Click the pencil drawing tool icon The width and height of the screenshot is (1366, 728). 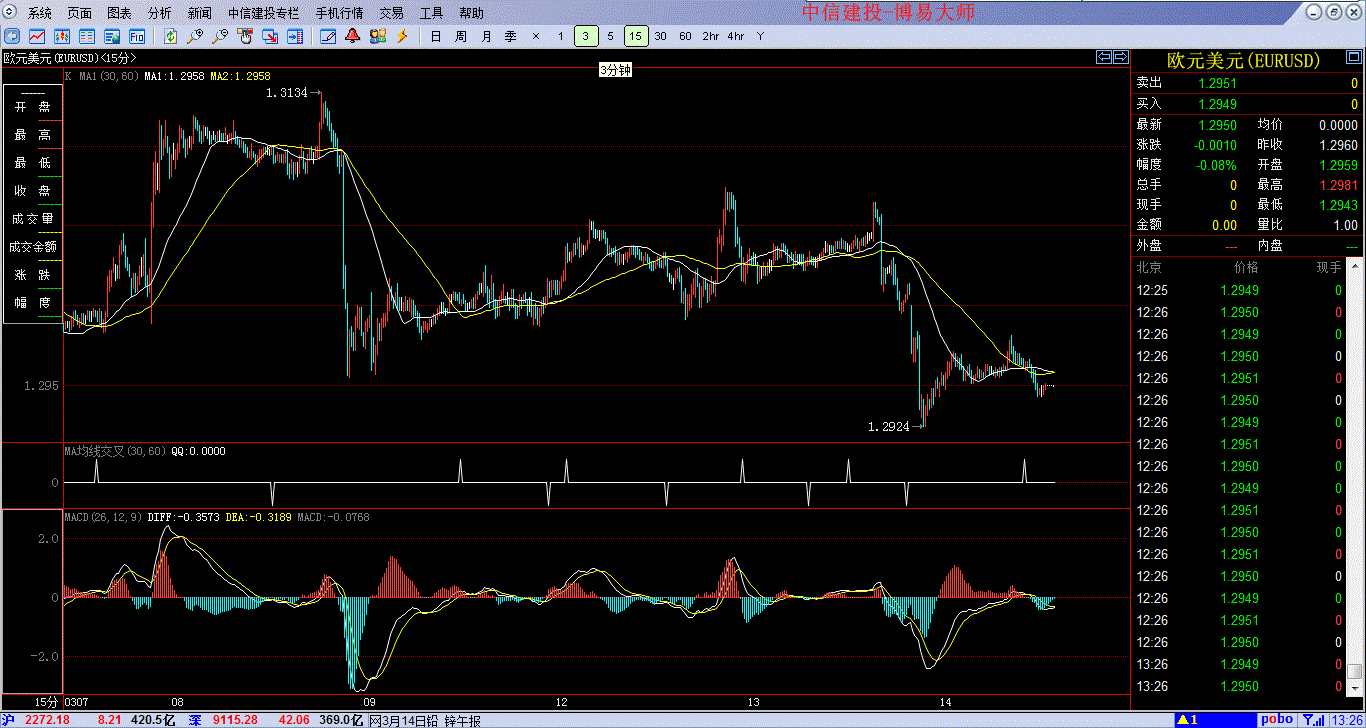click(x=328, y=37)
